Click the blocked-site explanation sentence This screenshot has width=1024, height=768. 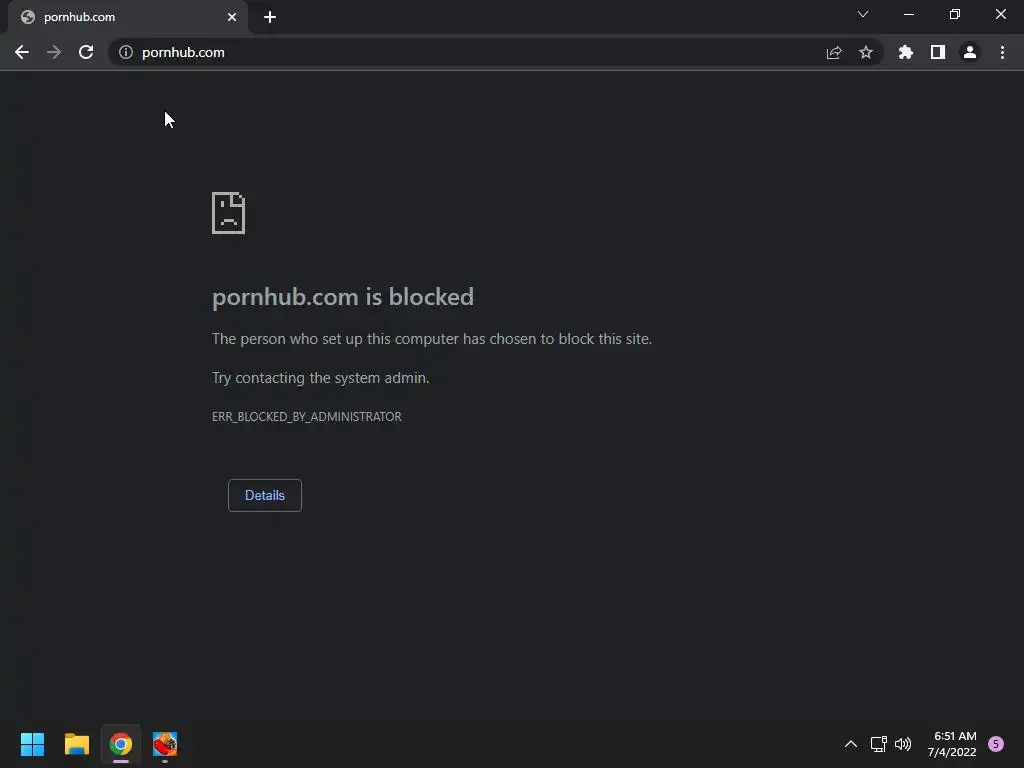[432, 339]
